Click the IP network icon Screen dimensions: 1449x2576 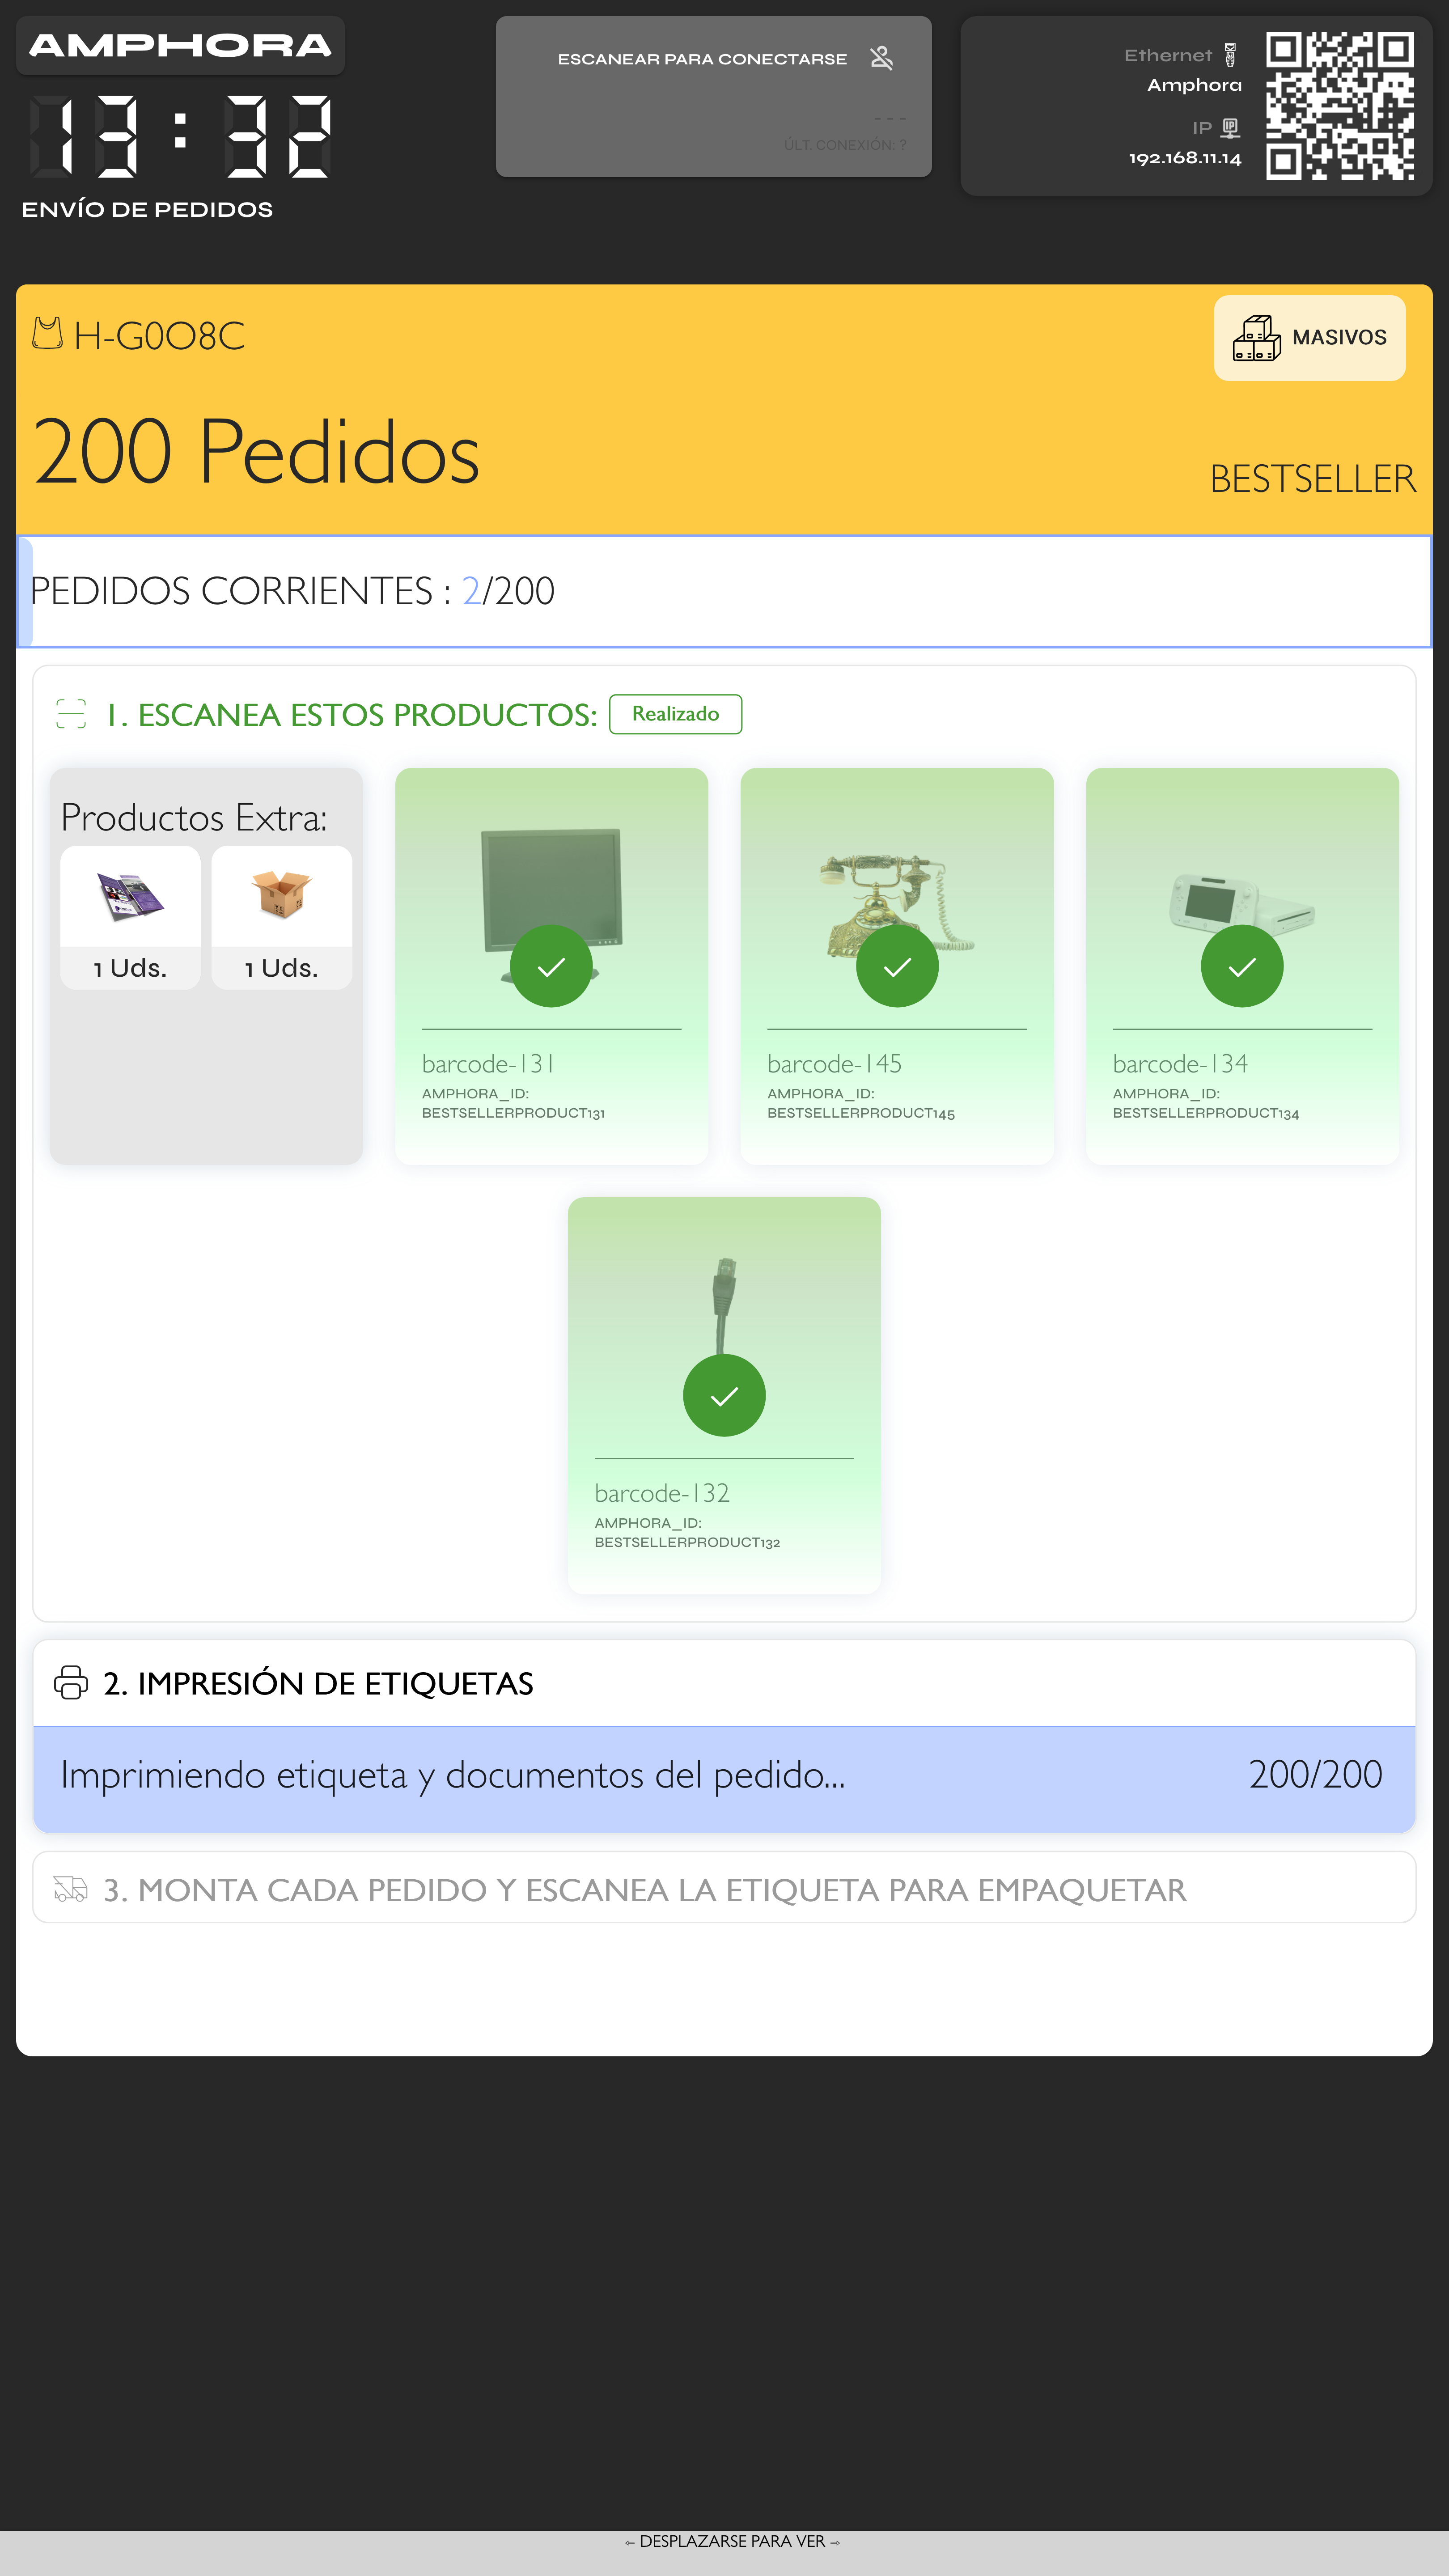click(x=1231, y=128)
